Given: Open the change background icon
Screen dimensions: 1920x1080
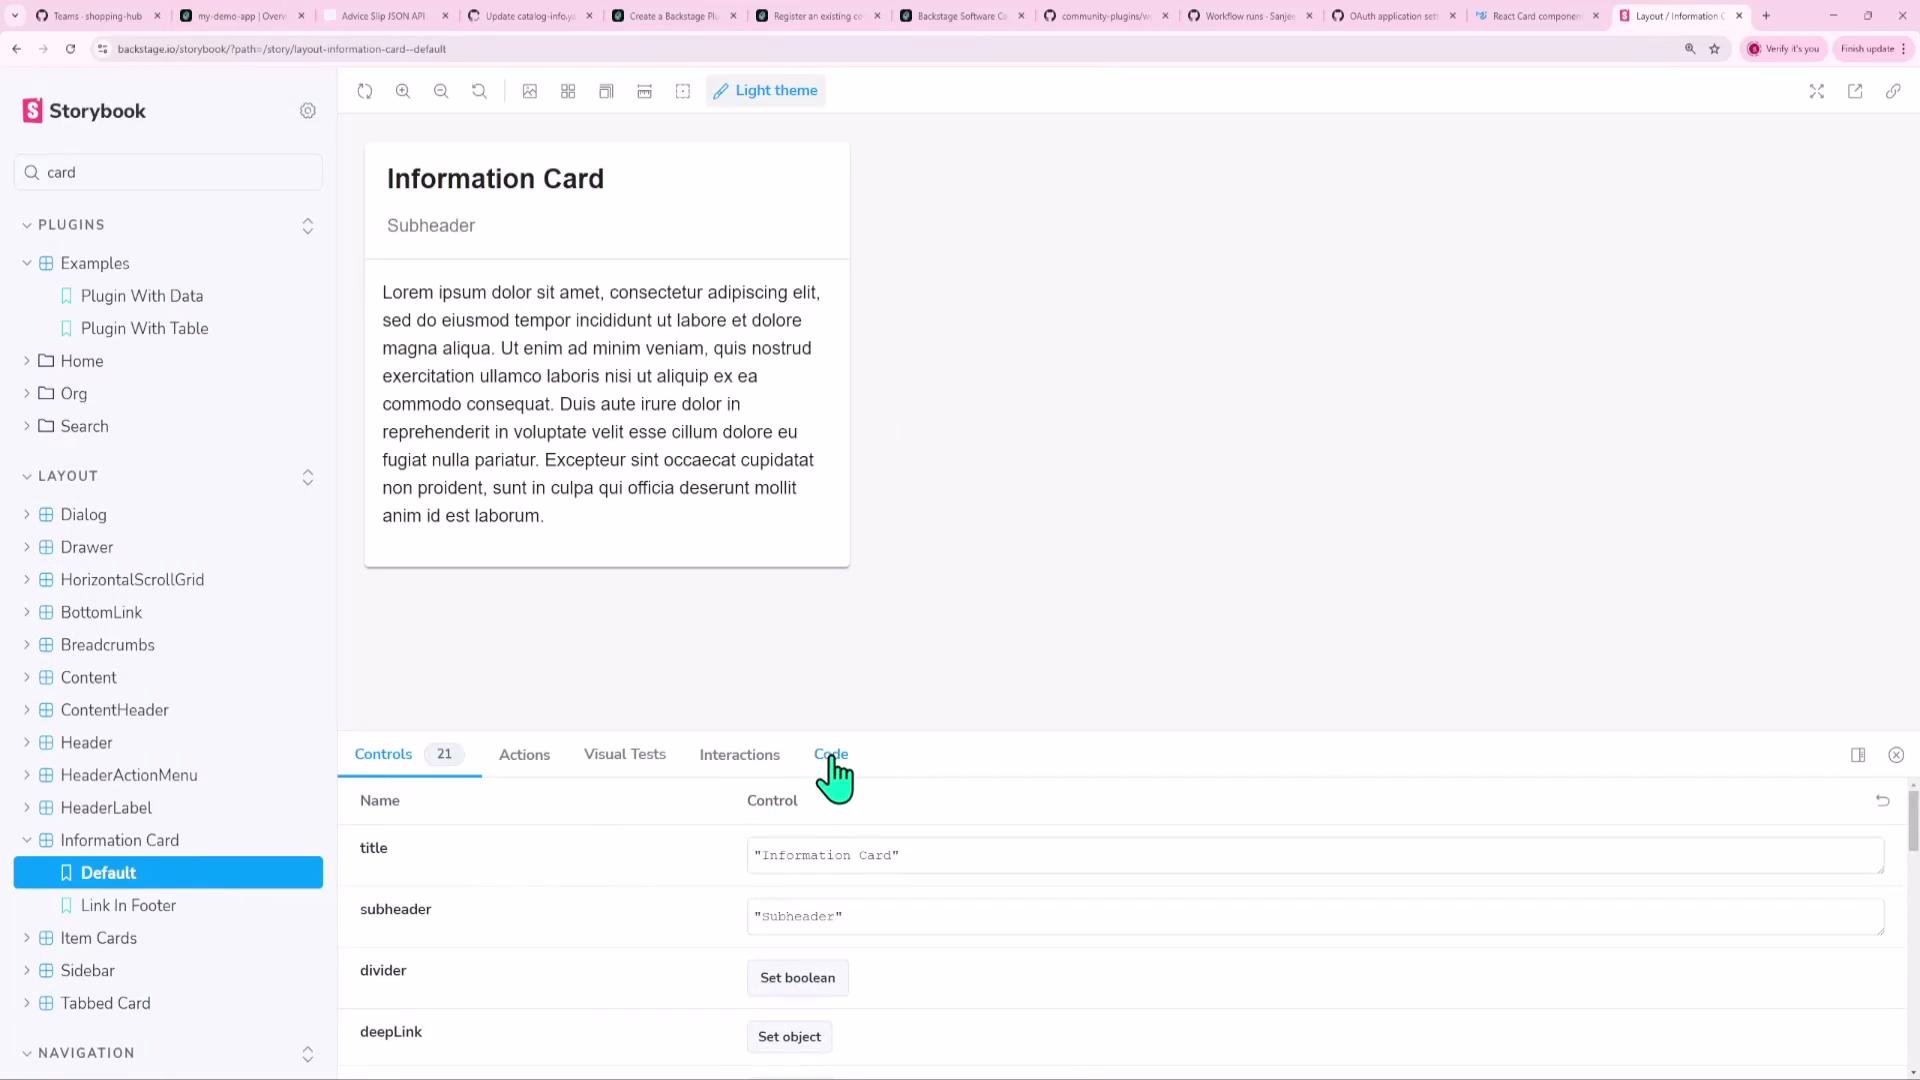Looking at the screenshot, I should pos(530,91).
